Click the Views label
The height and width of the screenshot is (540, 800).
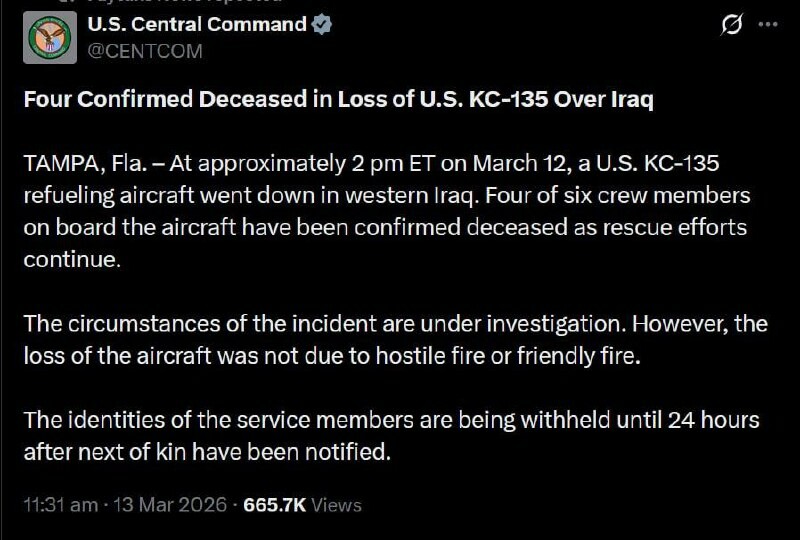[x=336, y=505]
